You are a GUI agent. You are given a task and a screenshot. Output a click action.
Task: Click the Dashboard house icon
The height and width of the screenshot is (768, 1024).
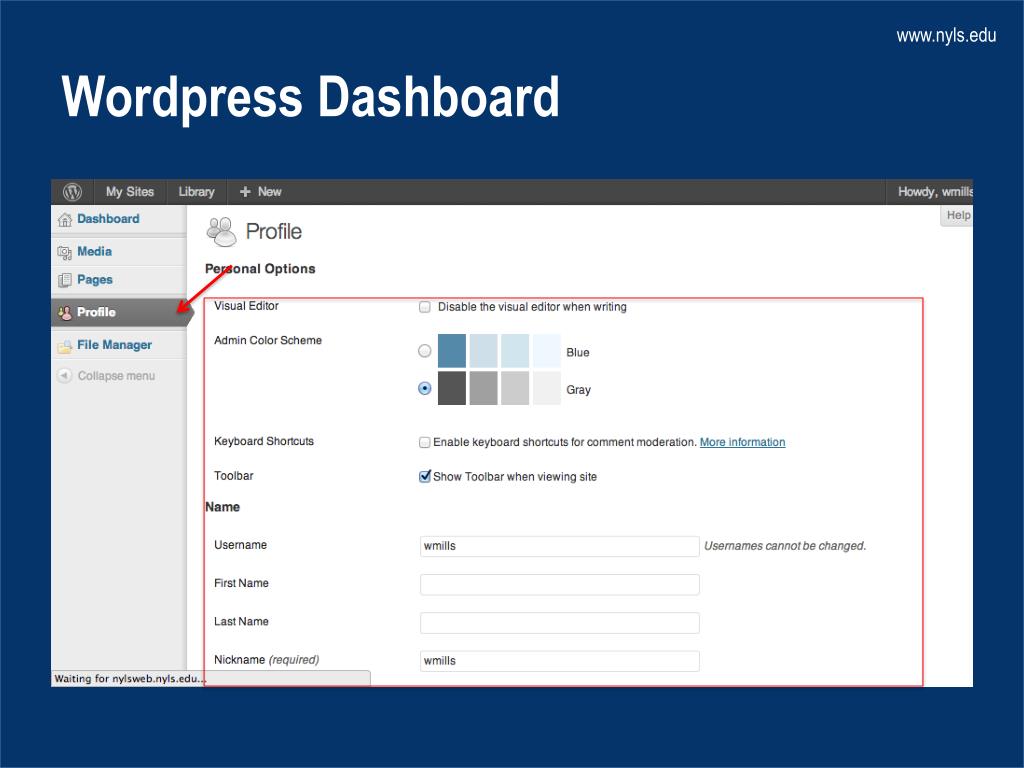(x=65, y=219)
